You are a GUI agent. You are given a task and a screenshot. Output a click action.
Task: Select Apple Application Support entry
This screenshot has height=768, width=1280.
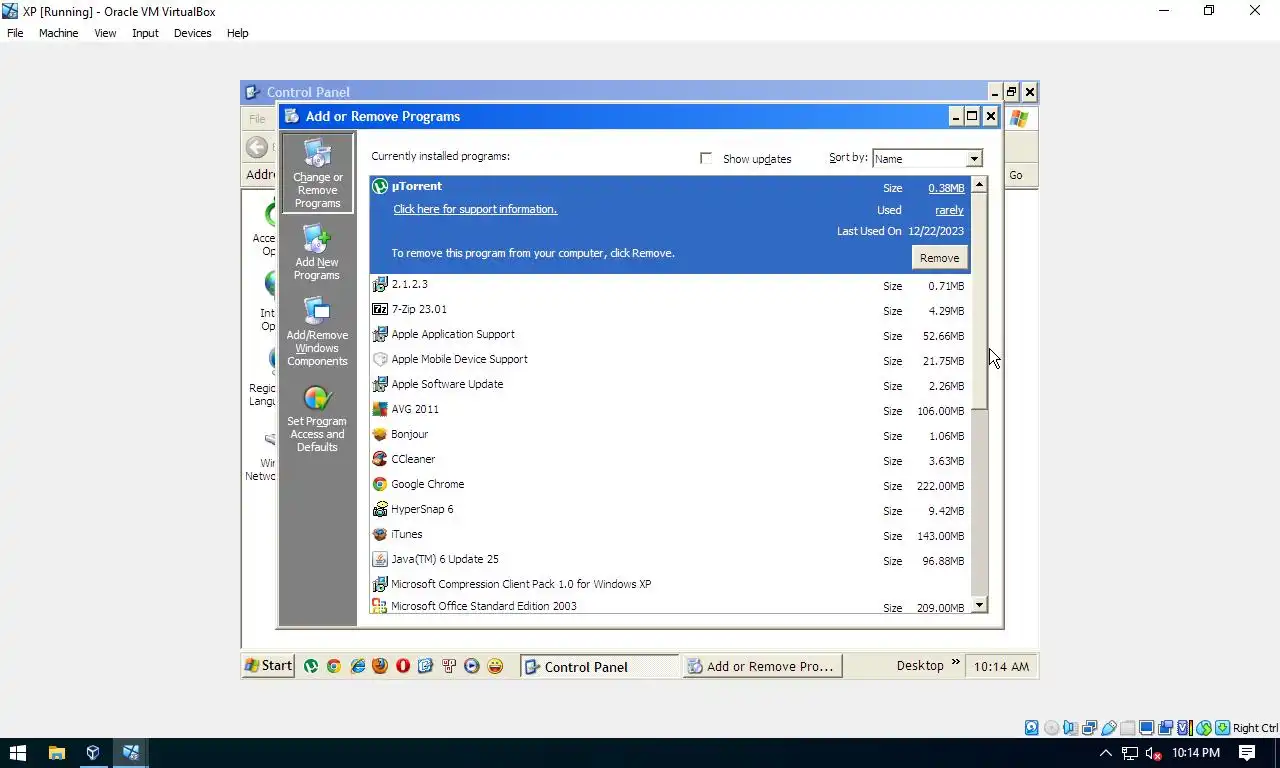(668, 334)
